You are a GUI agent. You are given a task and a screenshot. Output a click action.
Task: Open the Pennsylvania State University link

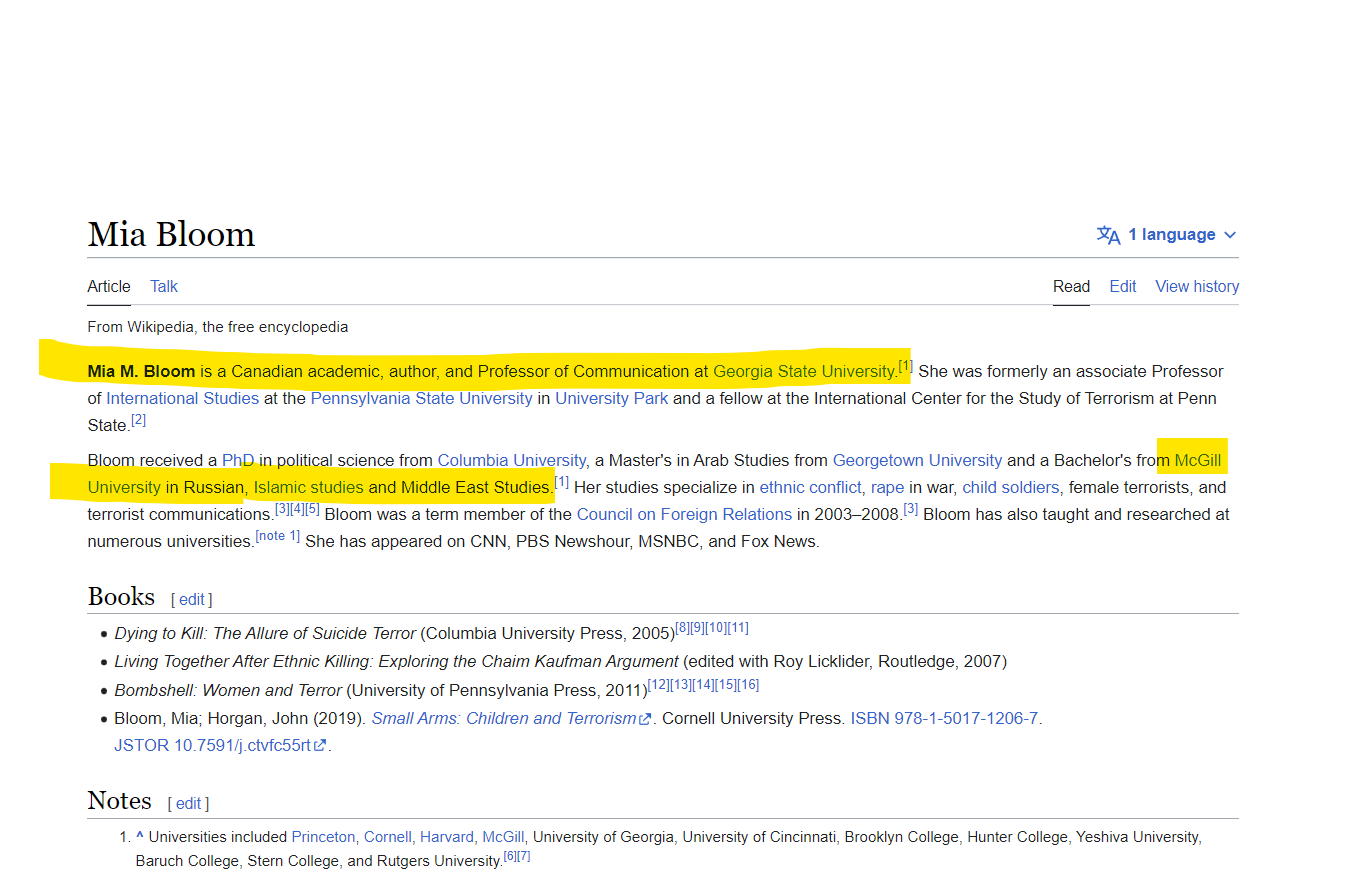coord(421,398)
